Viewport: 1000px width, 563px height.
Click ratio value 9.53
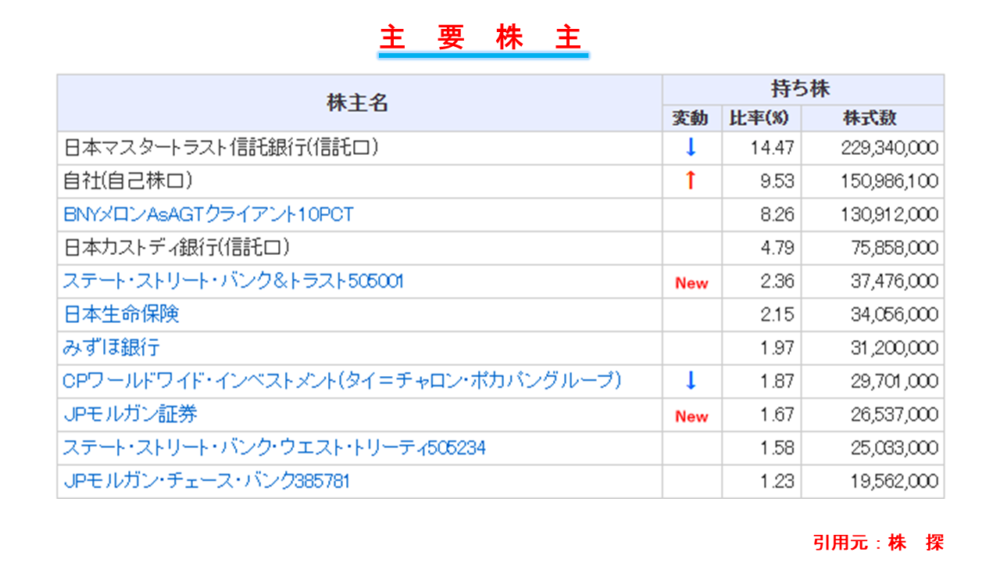click(777, 181)
